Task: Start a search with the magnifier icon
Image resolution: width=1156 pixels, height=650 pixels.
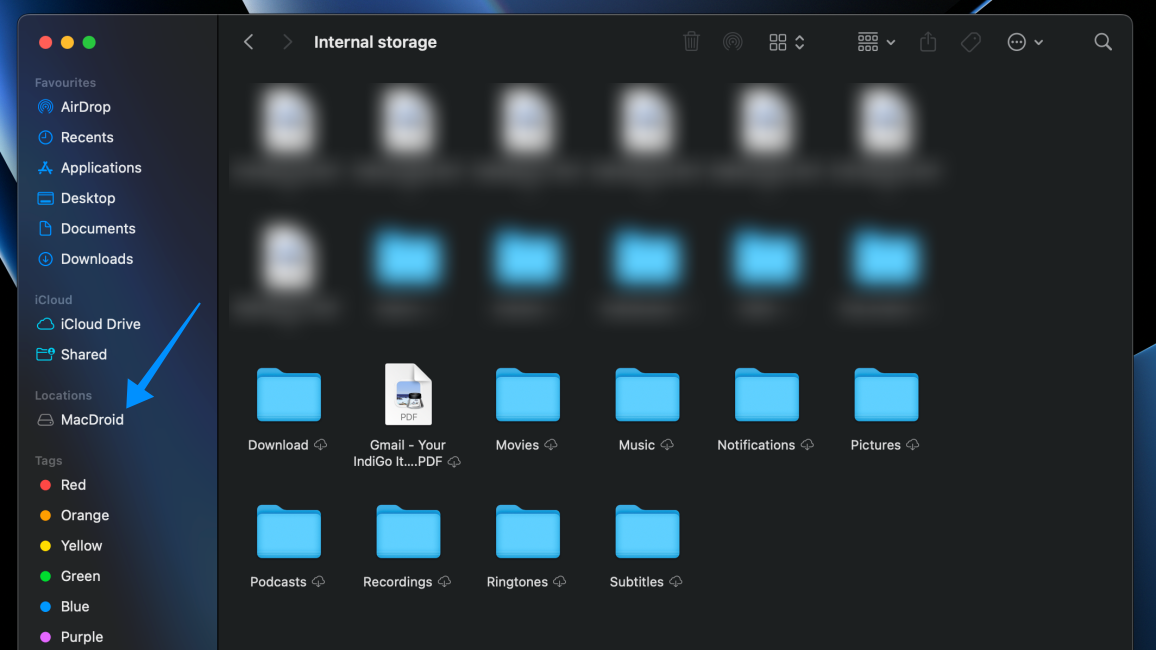Action: 1103,42
